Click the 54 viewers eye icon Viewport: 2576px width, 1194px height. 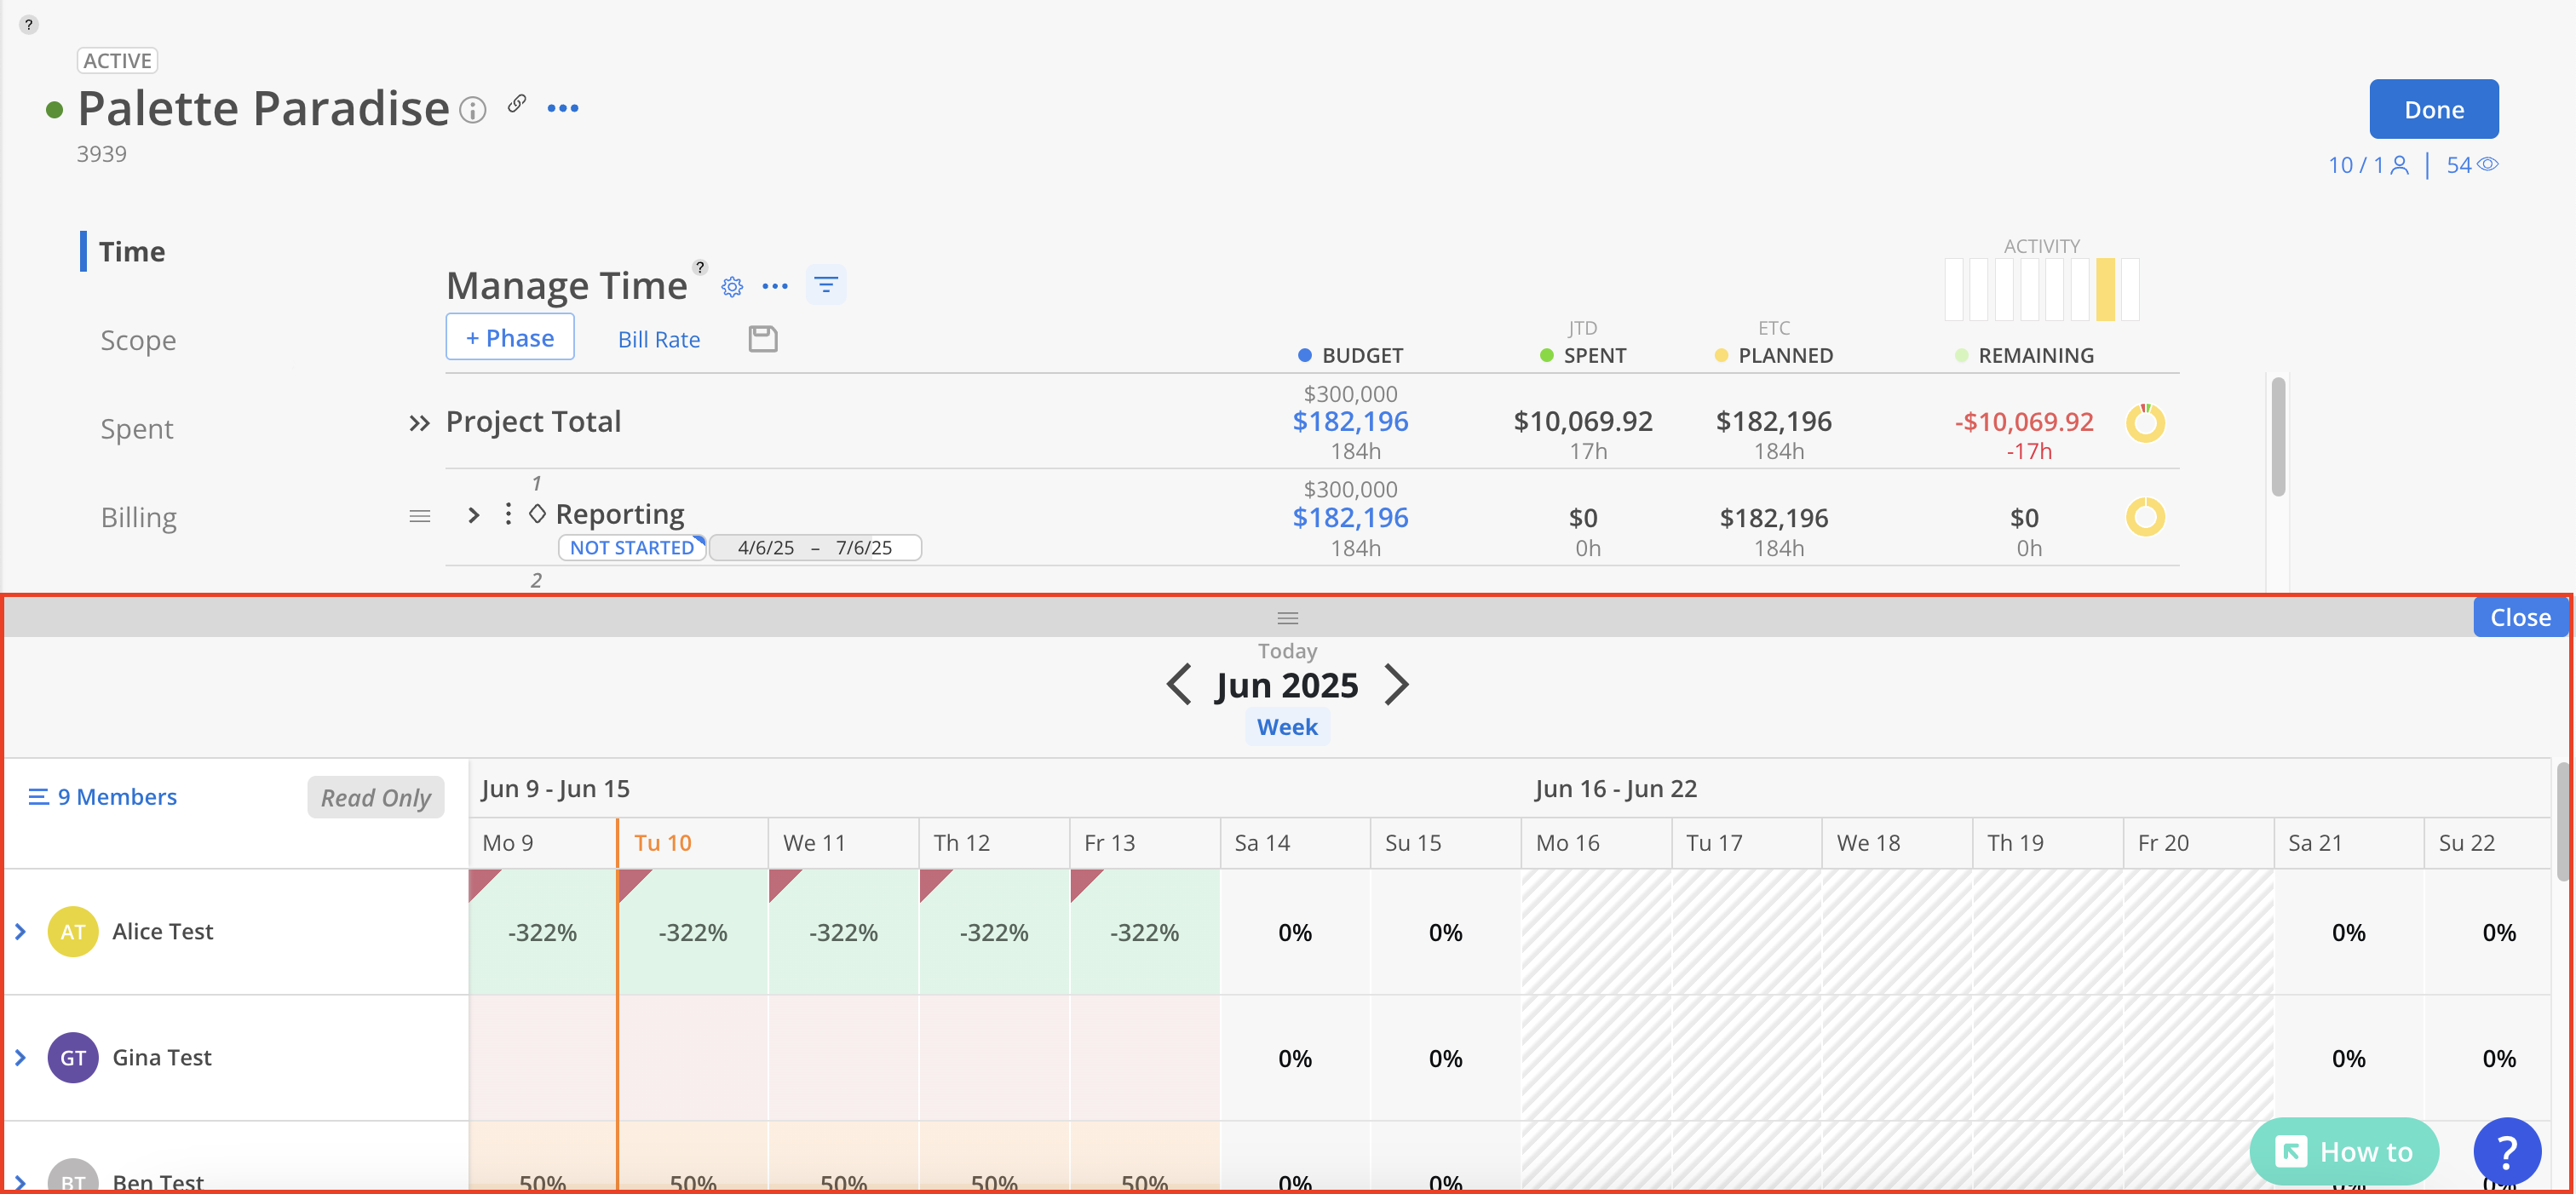tap(2487, 165)
